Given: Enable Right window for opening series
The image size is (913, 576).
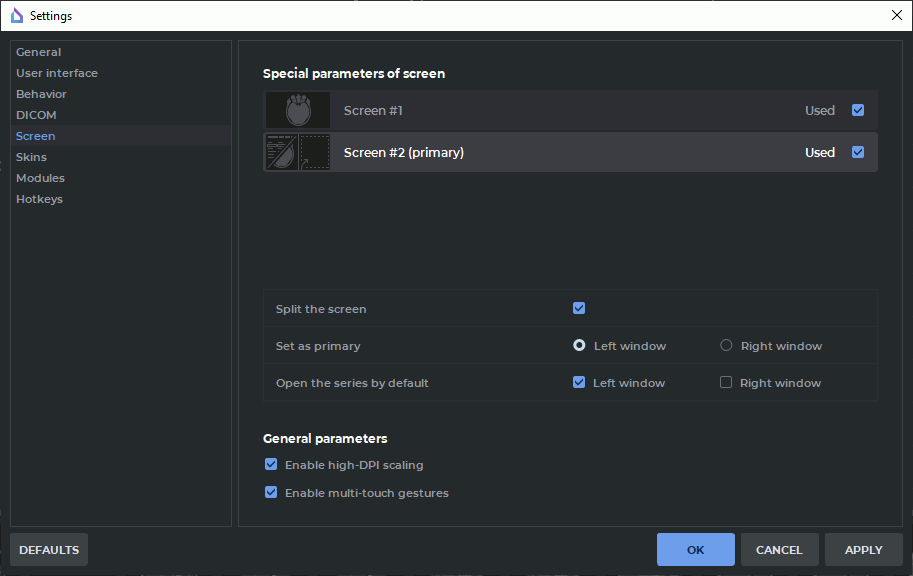Looking at the screenshot, I should click(726, 382).
